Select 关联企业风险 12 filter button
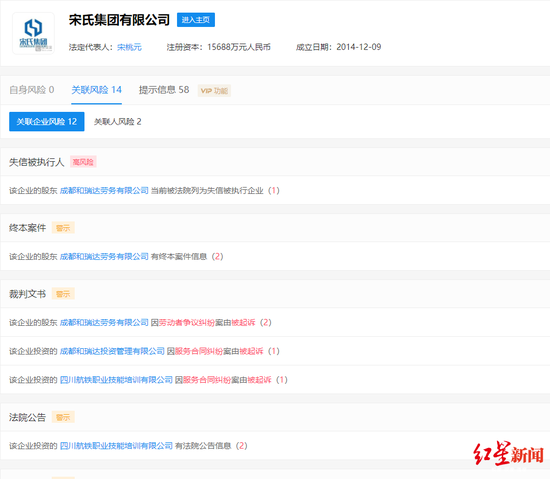Viewport: 550px width, 479px height. [x=47, y=122]
